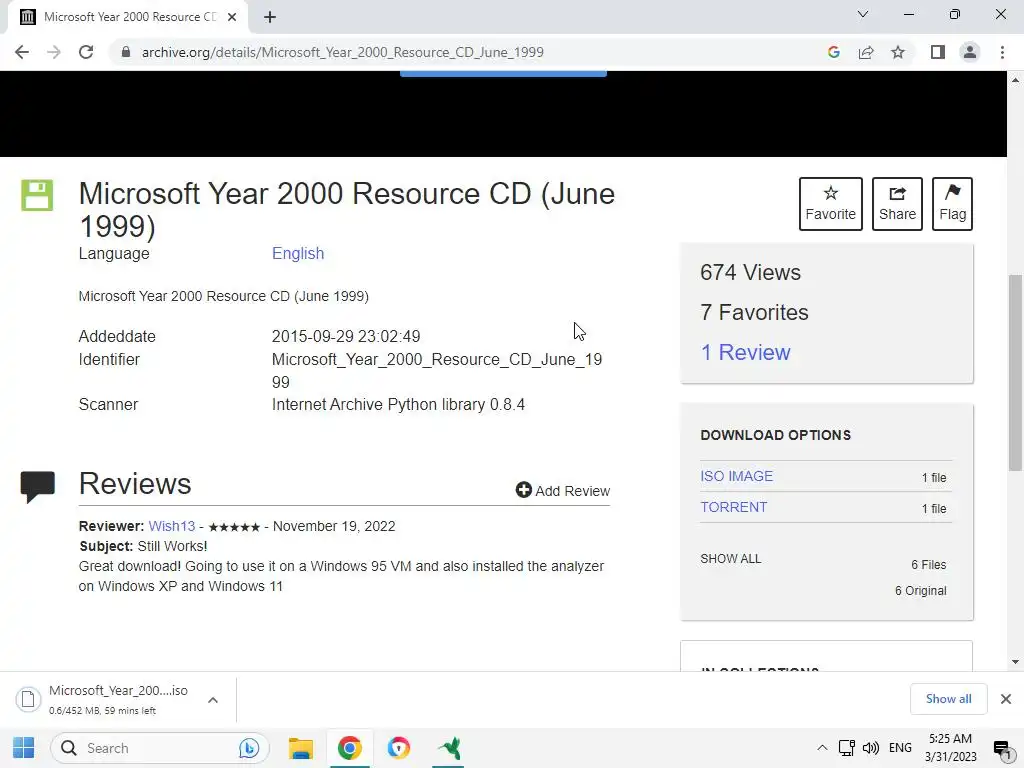Open Chrome profile menu
The width and height of the screenshot is (1024, 768).
[970, 52]
